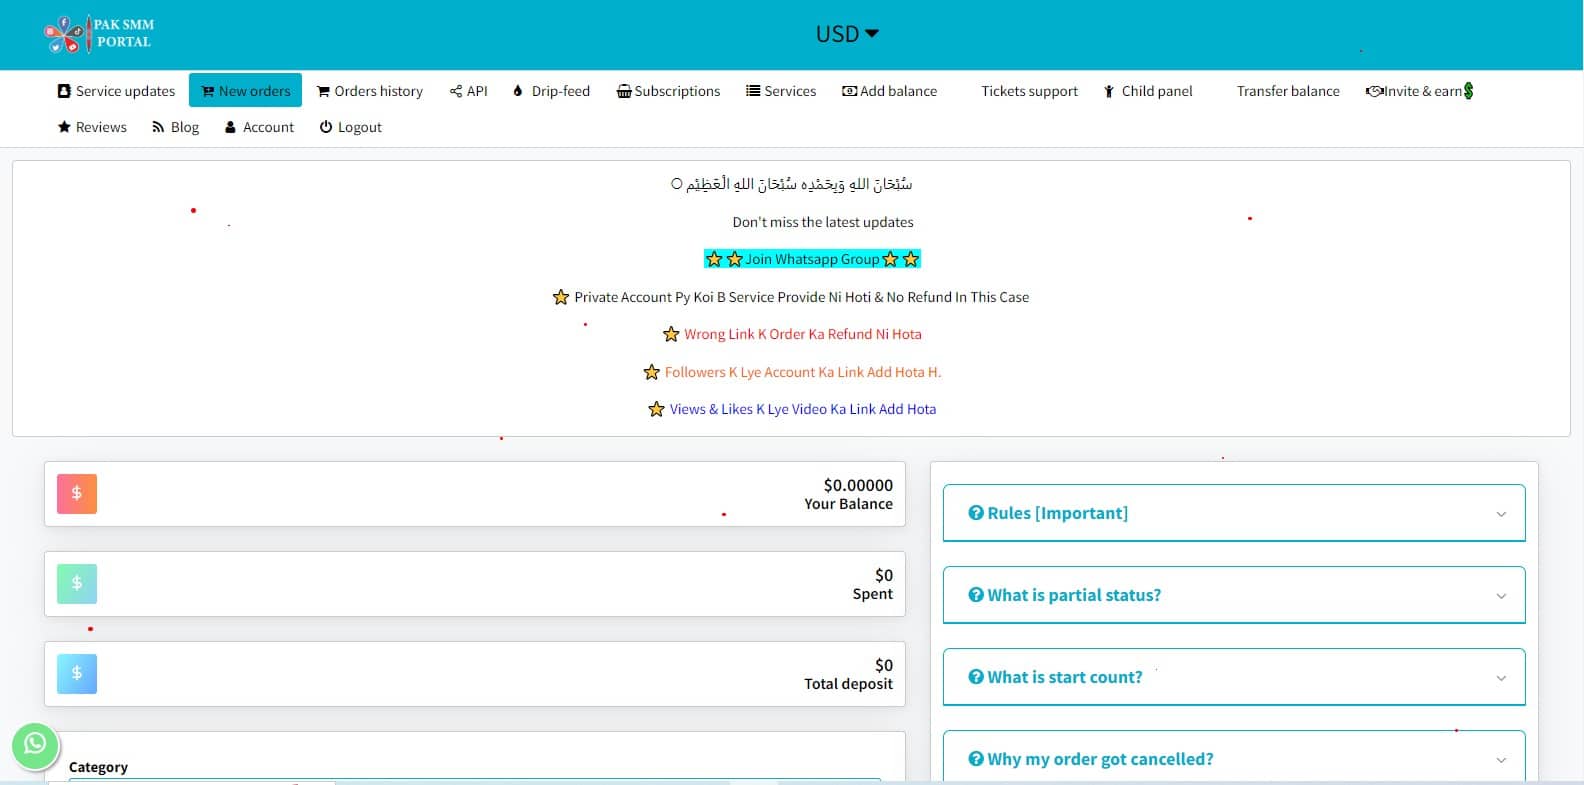Click the Reviews star icon
Image resolution: width=1584 pixels, height=785 pixels.
tap(64, 127)
